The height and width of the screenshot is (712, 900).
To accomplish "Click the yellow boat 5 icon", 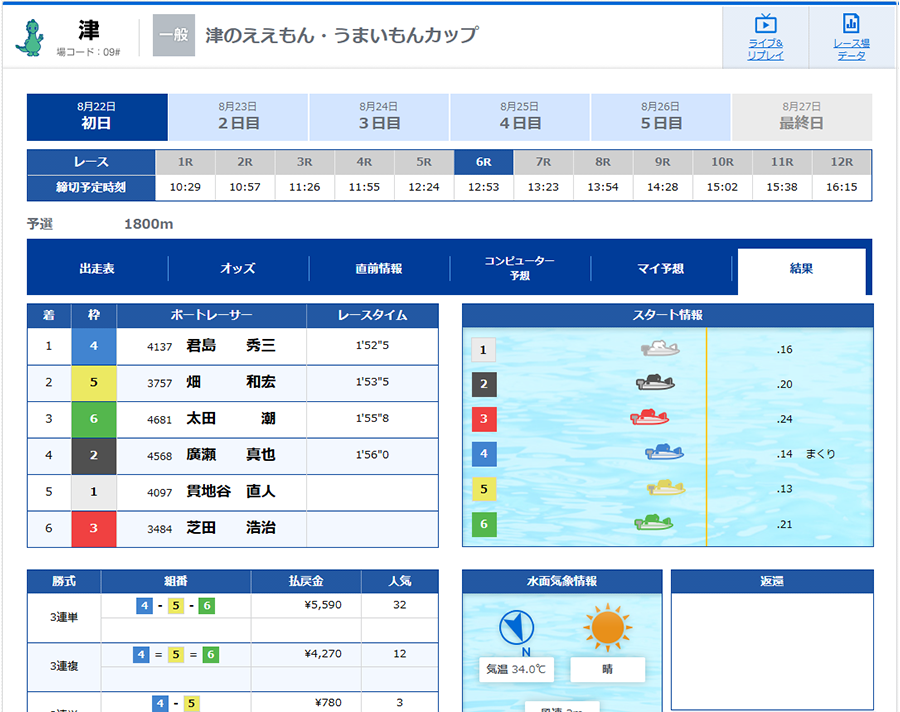I will pos(666,487).
